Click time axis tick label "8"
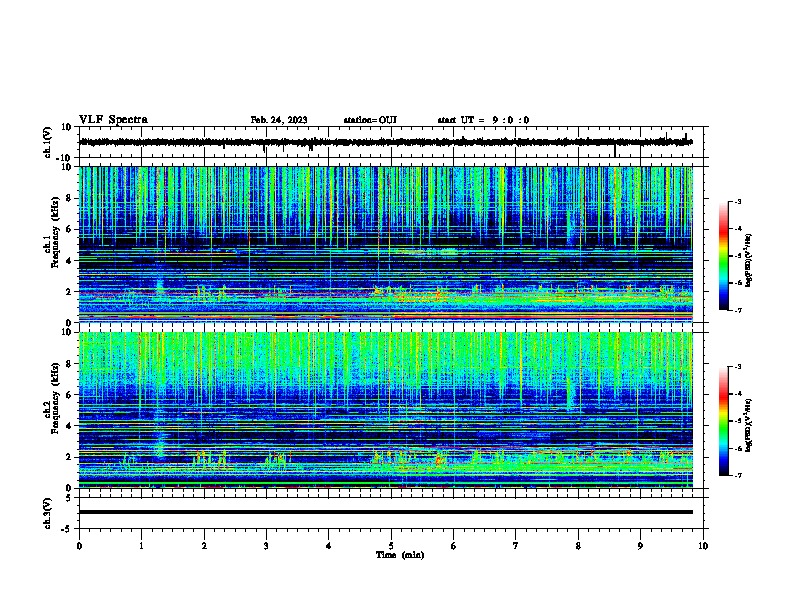Viewport: 792px width, 612px height. coord(578,546)
